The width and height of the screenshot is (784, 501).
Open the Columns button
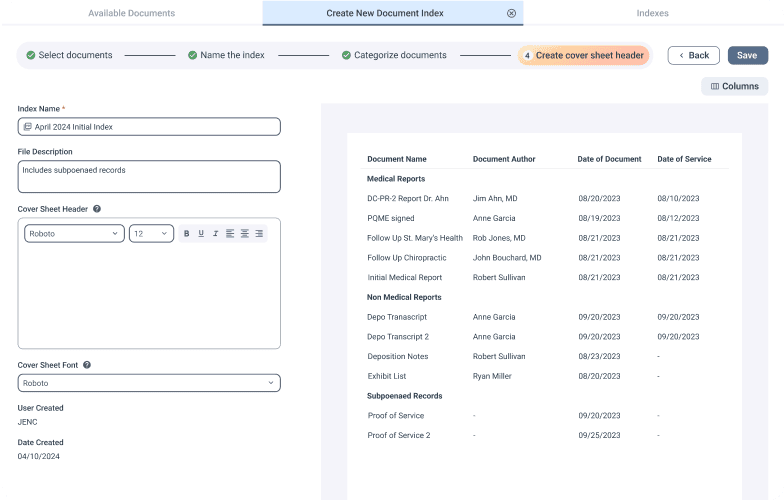coord(734,86)
